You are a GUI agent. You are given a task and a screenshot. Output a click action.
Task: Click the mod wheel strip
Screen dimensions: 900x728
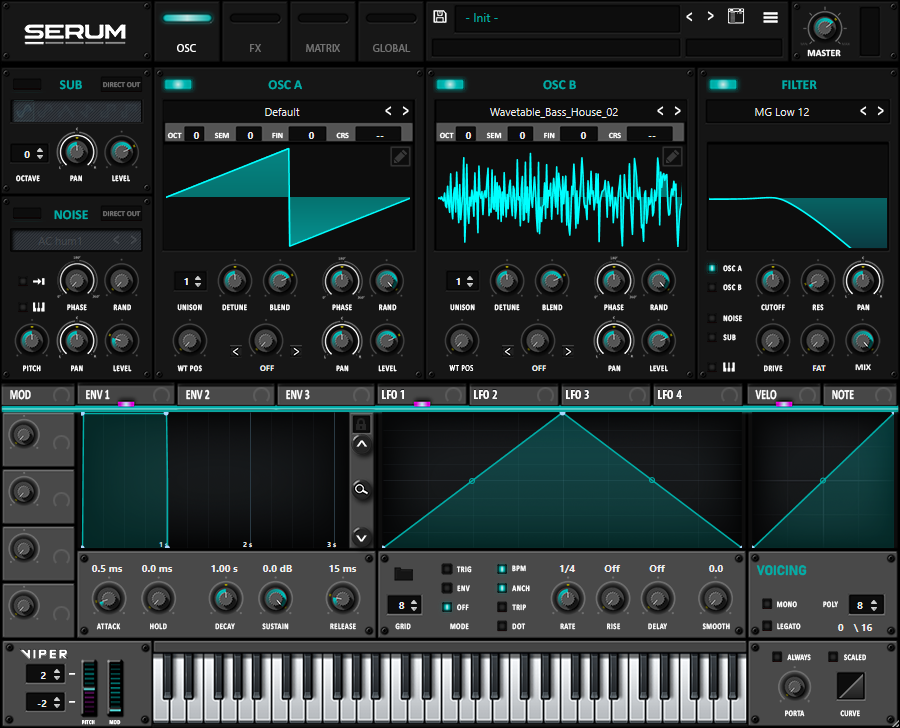115,688
